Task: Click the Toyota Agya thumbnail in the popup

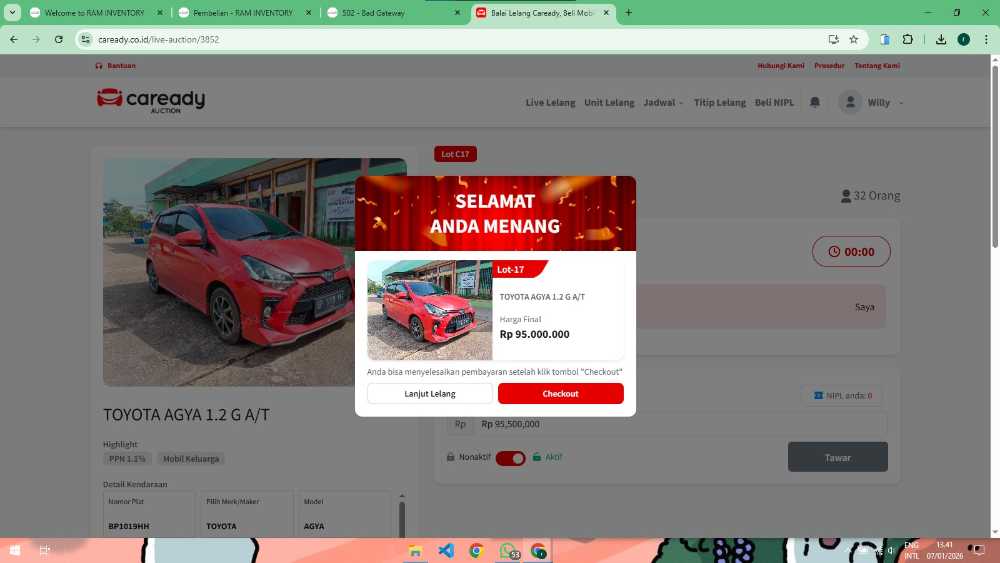Action: point(429,310)
